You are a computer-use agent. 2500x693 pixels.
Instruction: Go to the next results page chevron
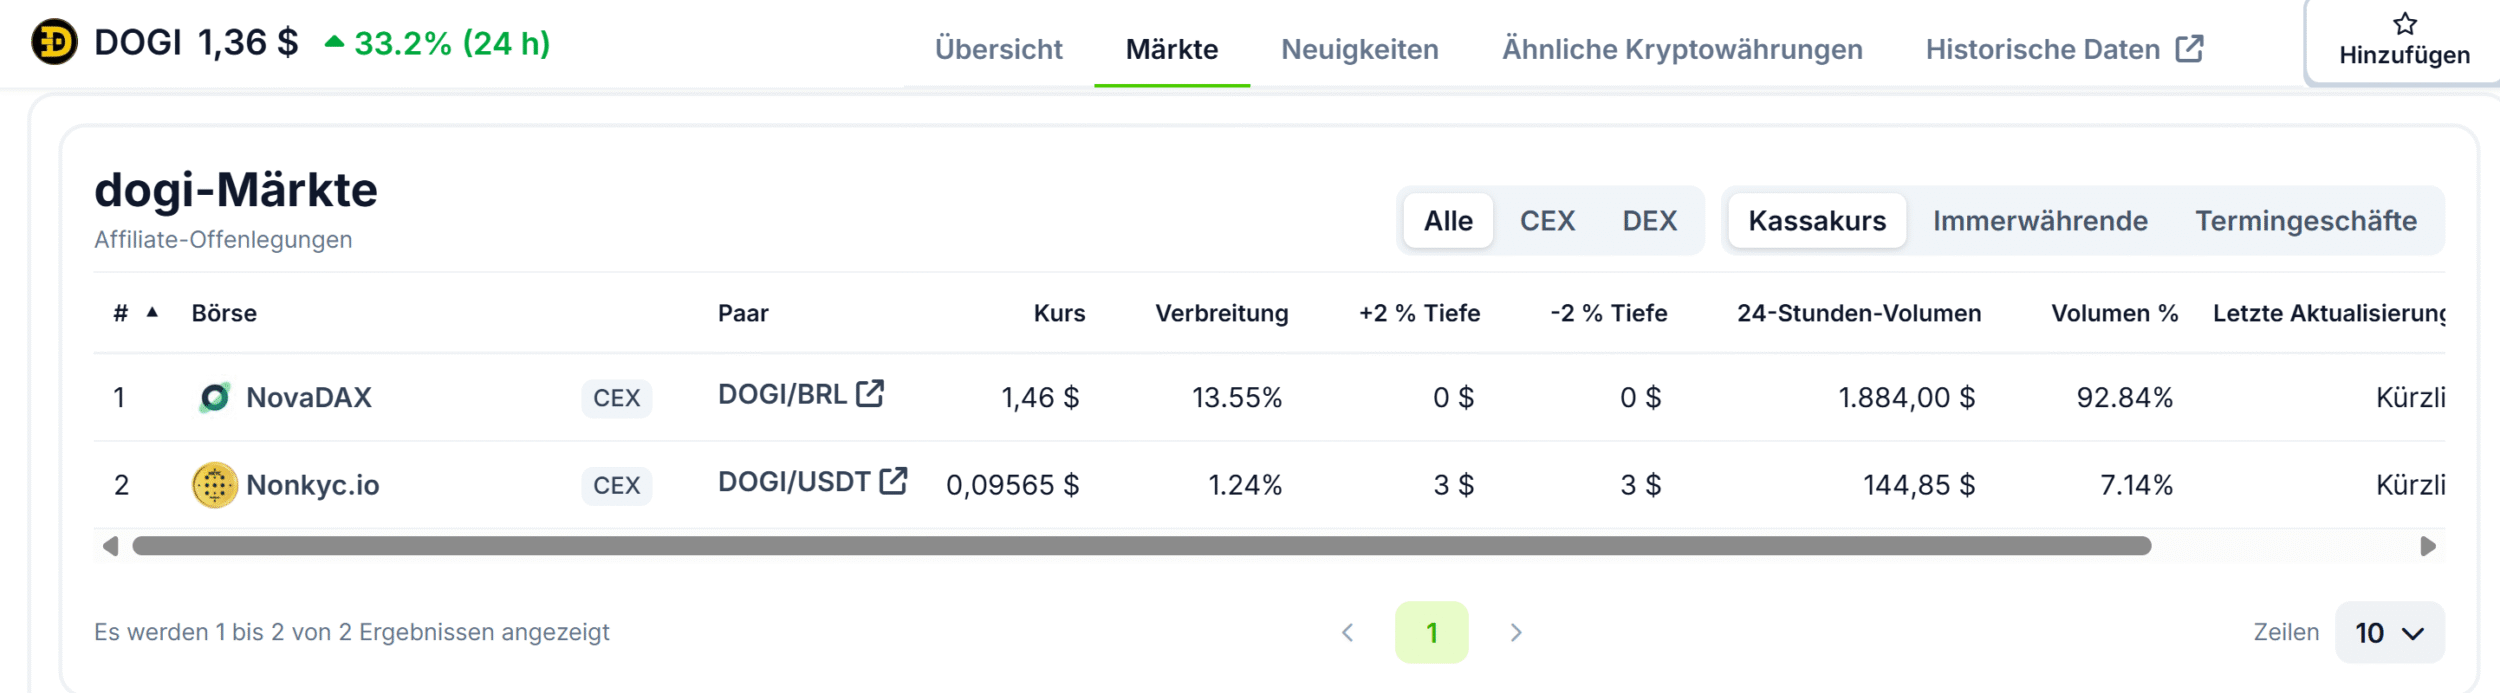pos(1516,633)
